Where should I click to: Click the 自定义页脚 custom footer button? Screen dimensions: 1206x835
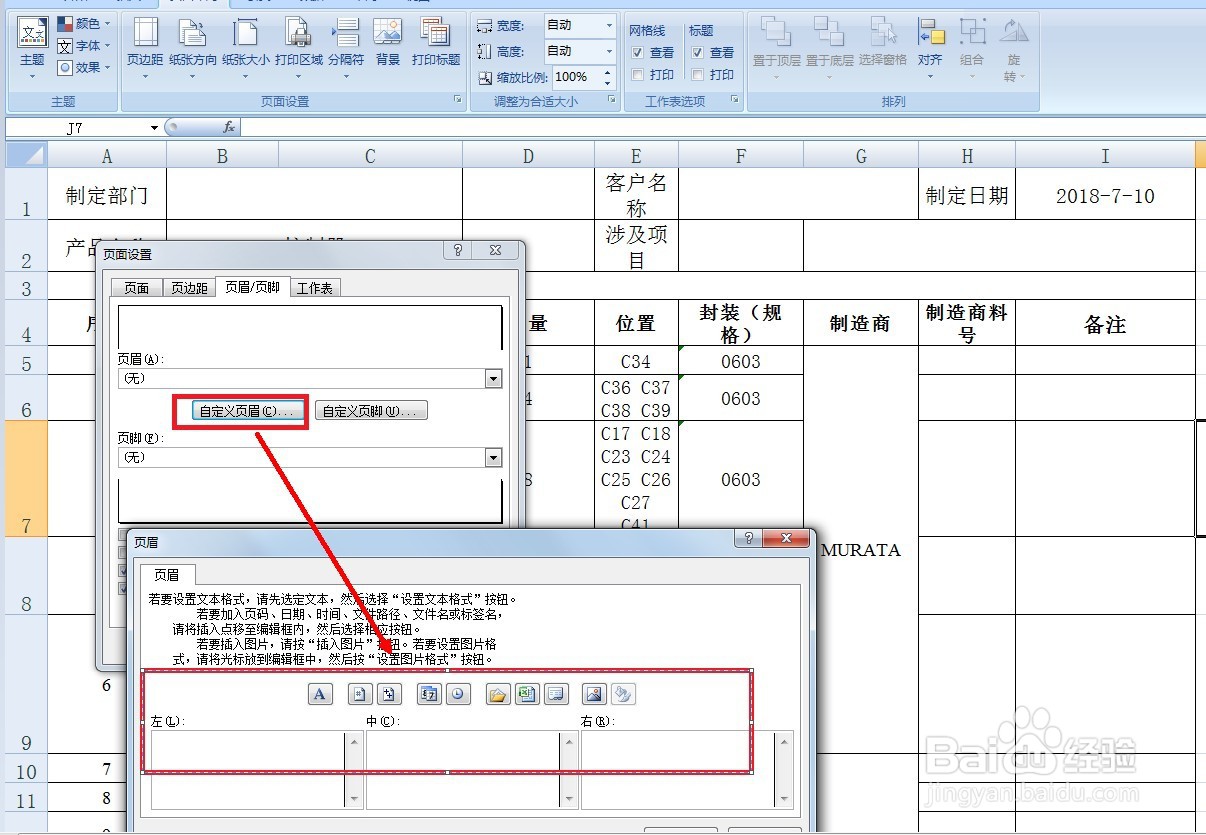[371, 409]
